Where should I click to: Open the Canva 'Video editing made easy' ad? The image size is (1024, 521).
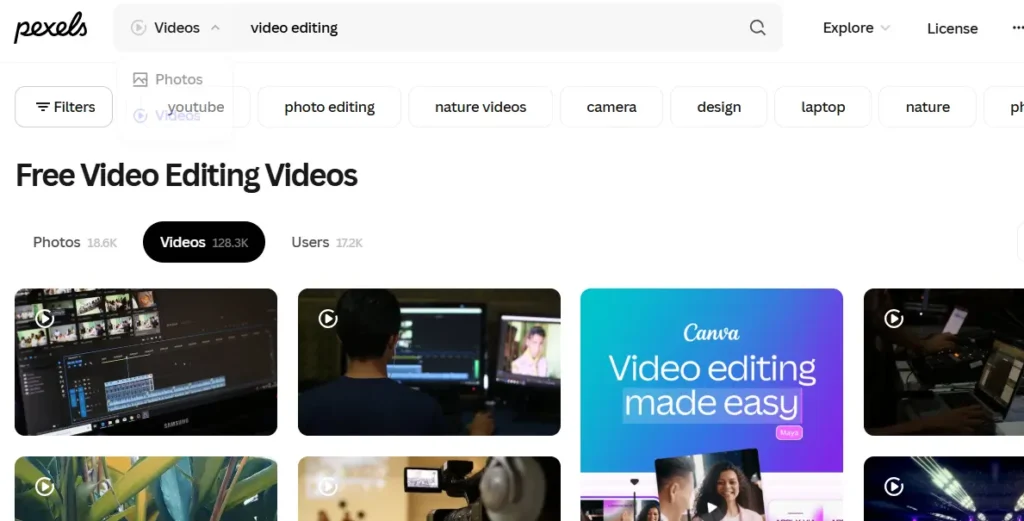pos(711,405)
